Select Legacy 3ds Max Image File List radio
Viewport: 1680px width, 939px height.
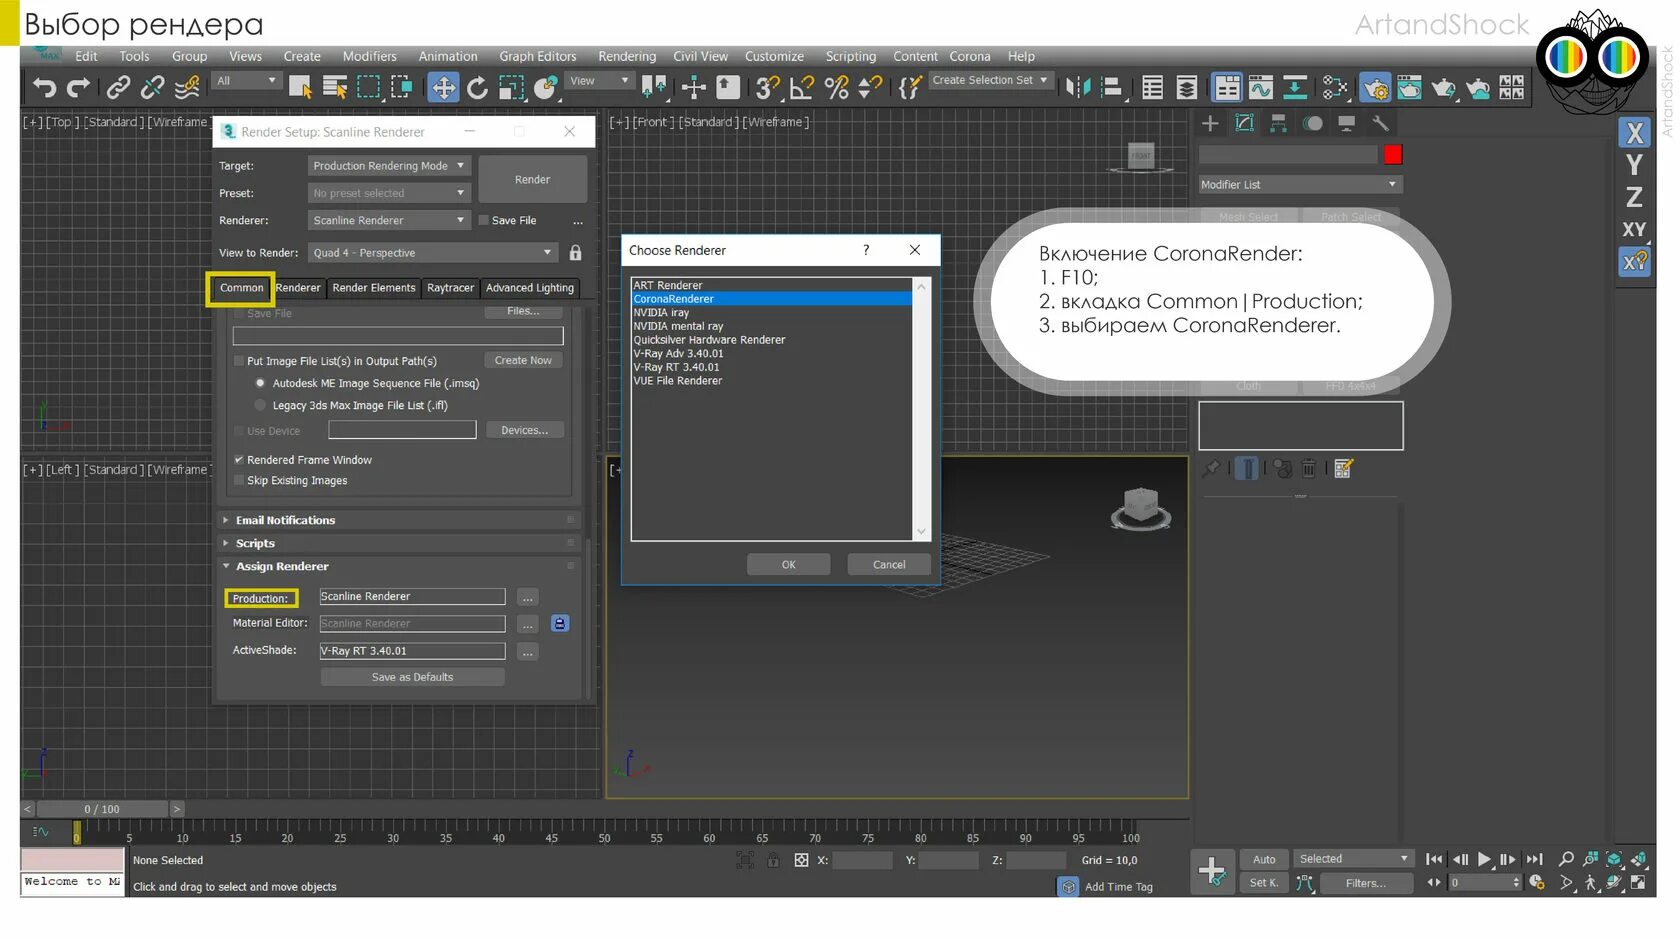pyautogui.click(x=260, y=405)
